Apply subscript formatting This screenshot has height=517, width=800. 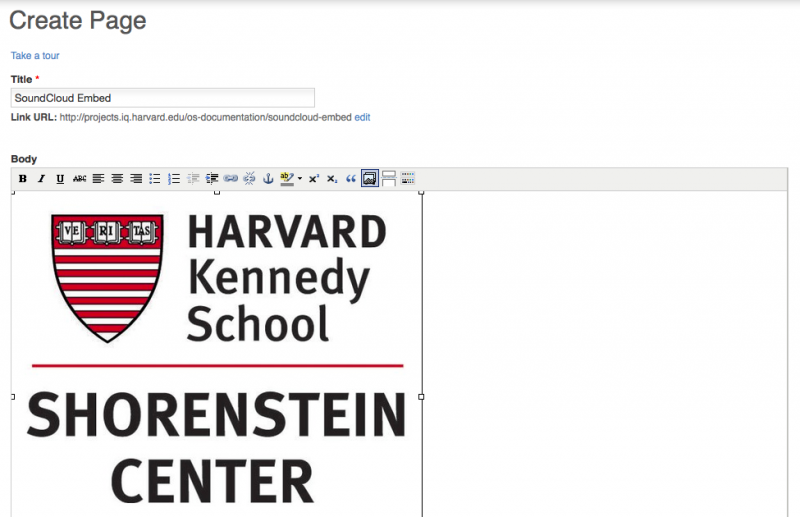click(x=332, y=179)
